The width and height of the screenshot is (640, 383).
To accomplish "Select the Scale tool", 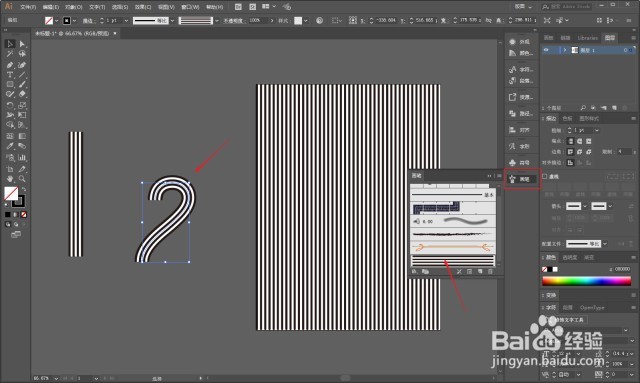I will (x=22, y=105).
